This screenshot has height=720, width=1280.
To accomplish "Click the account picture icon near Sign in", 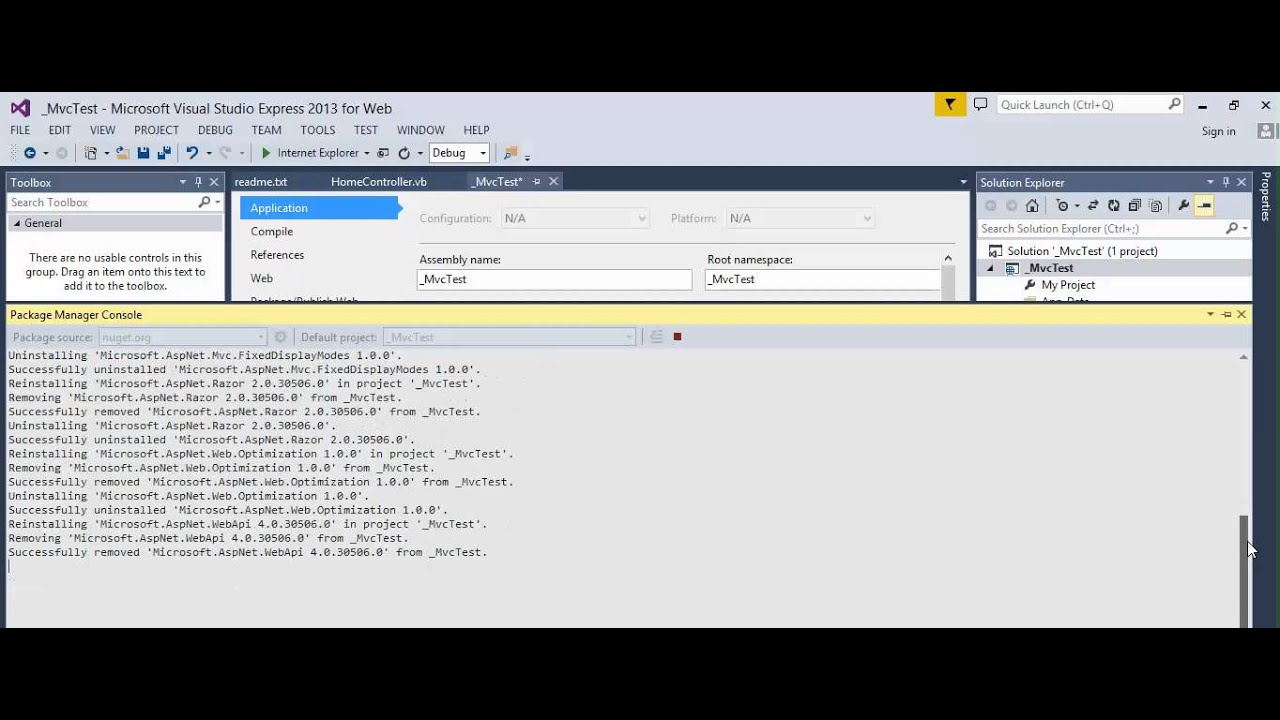I will 1266,131.
